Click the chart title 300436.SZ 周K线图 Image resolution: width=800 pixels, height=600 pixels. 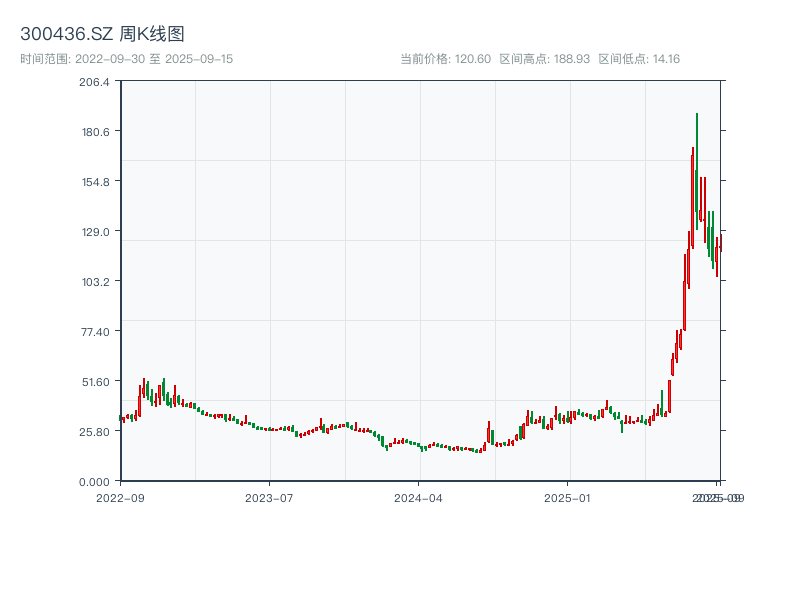tap(102, 34)
